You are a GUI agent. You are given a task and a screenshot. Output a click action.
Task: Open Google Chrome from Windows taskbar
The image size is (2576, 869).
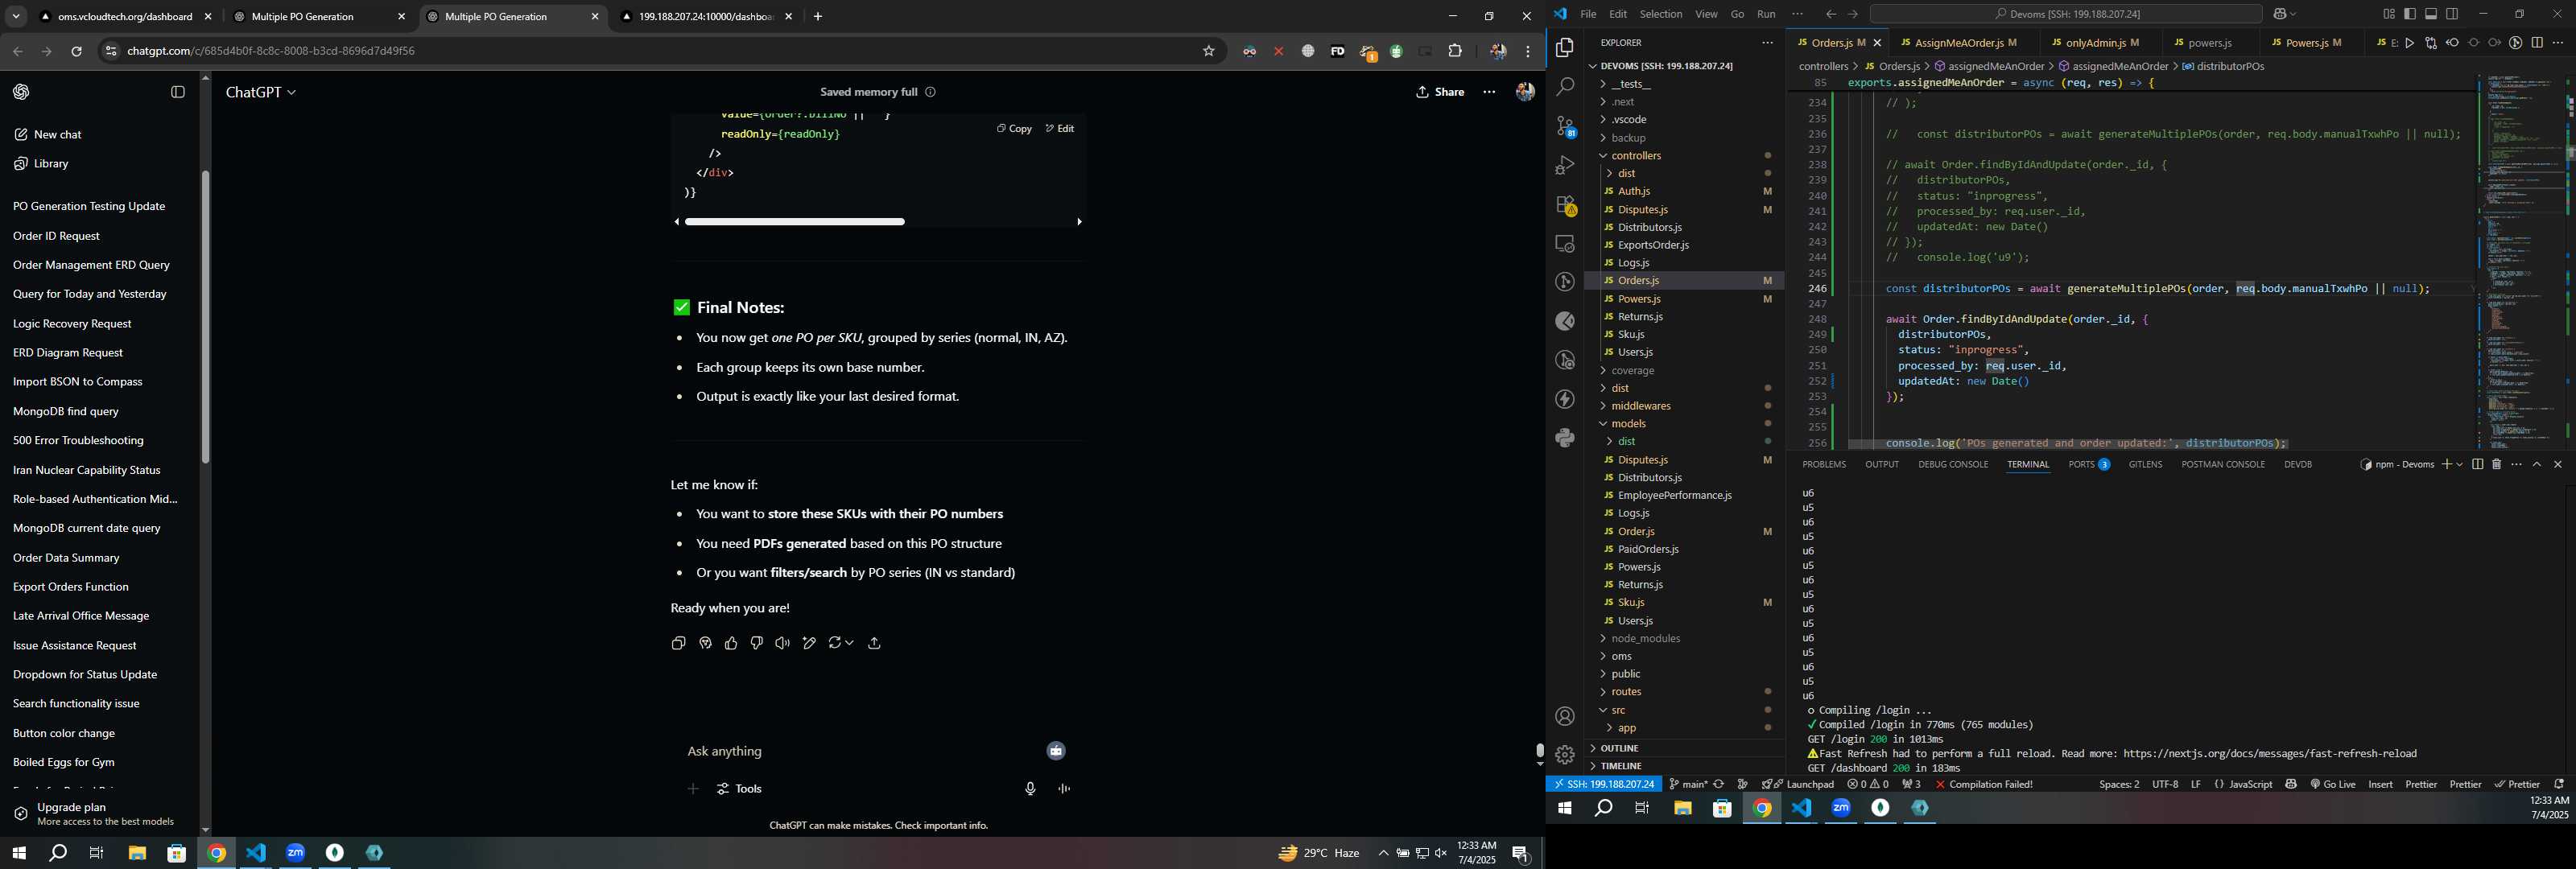coord(216,853)
